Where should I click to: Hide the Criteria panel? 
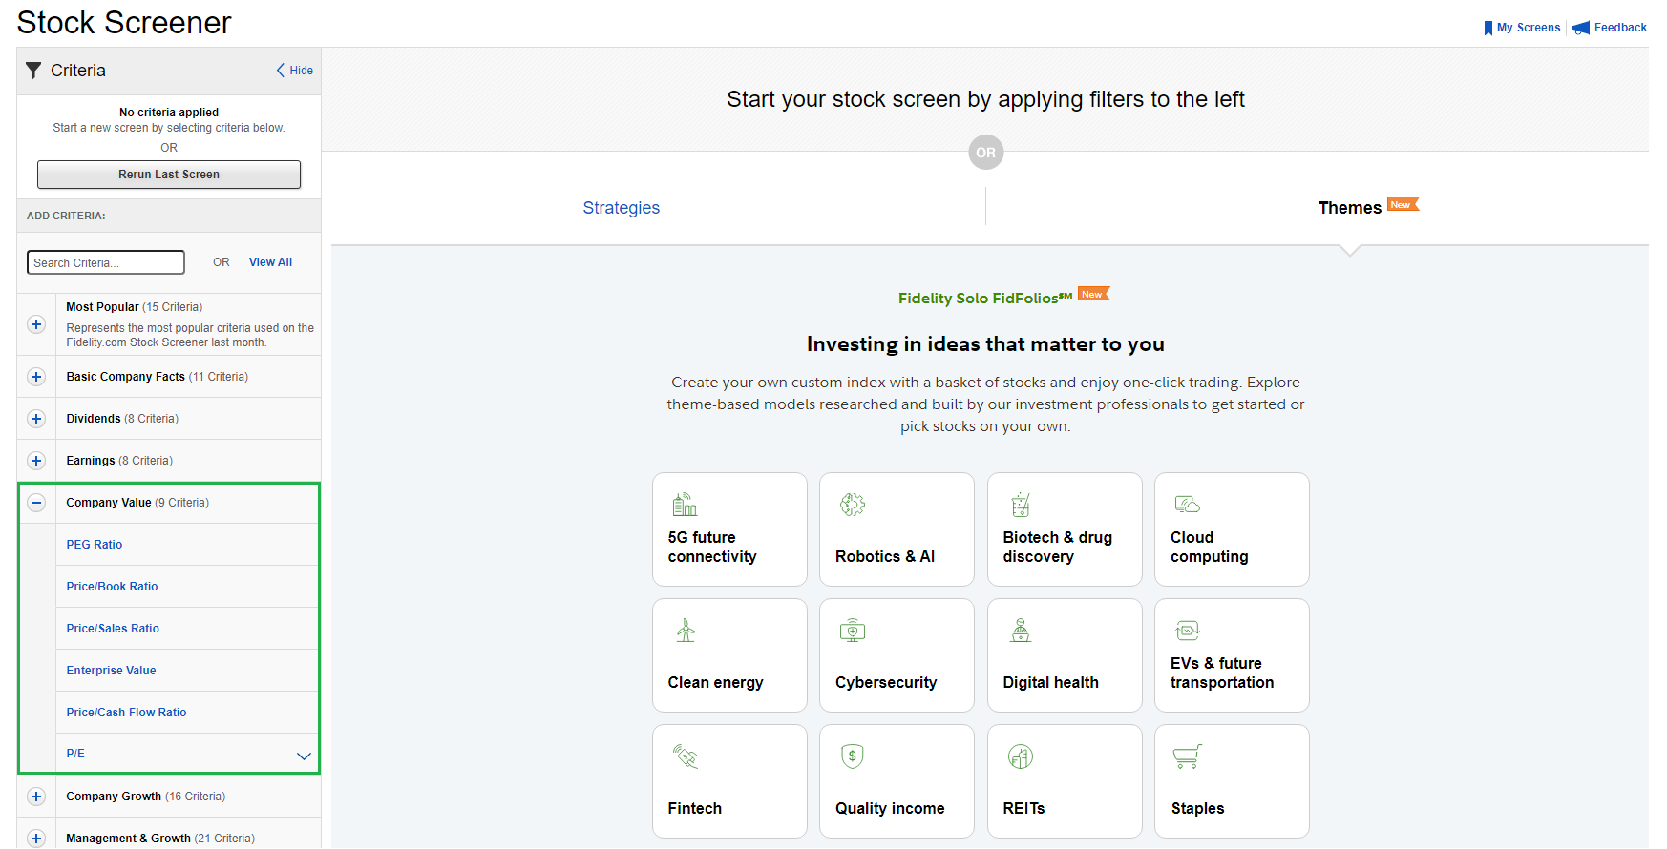(295, 70)
